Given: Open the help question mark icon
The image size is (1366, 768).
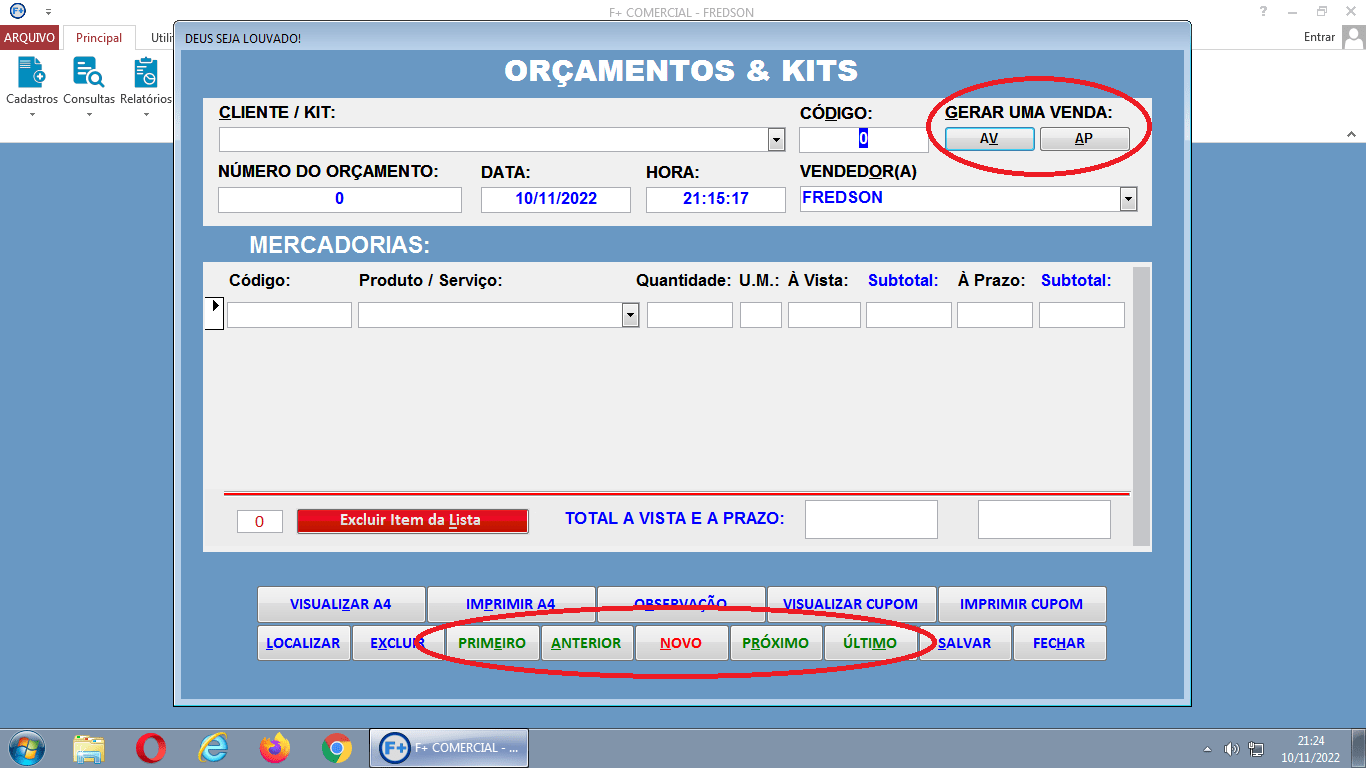Looking at the screenshot, I should tap(1264, 12).
